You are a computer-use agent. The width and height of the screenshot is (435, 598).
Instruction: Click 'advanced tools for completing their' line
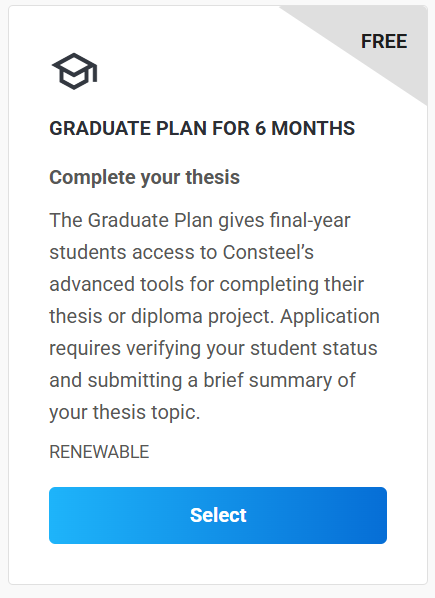coord(206,285)
